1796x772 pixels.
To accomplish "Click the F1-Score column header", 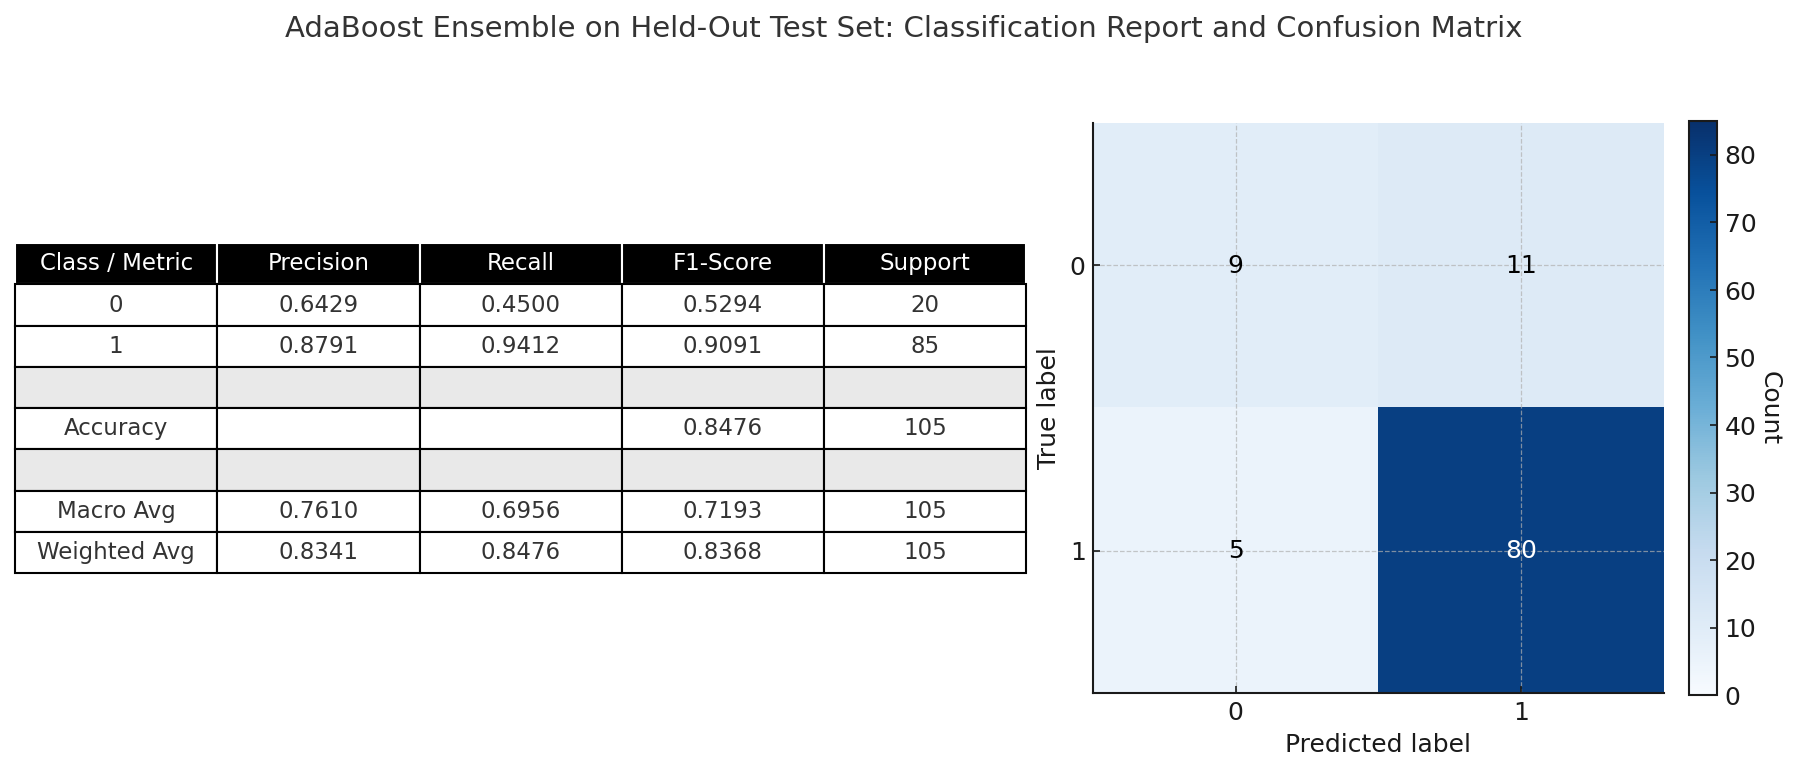I will [722, 263].
